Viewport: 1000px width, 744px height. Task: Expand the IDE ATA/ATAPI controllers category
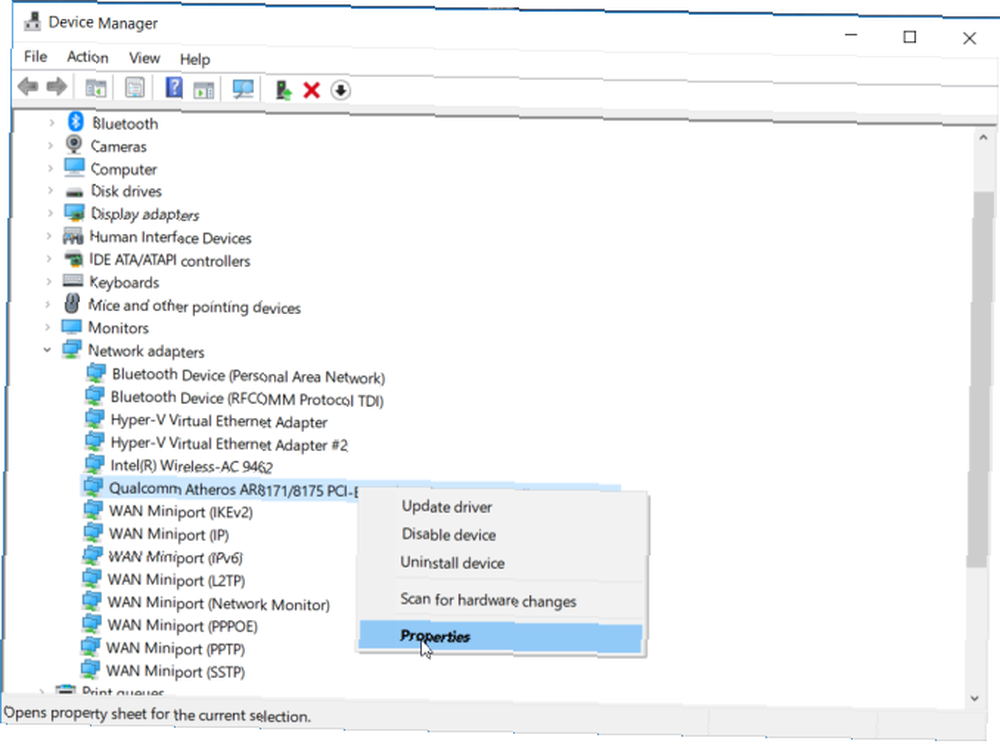pos(48,259)
